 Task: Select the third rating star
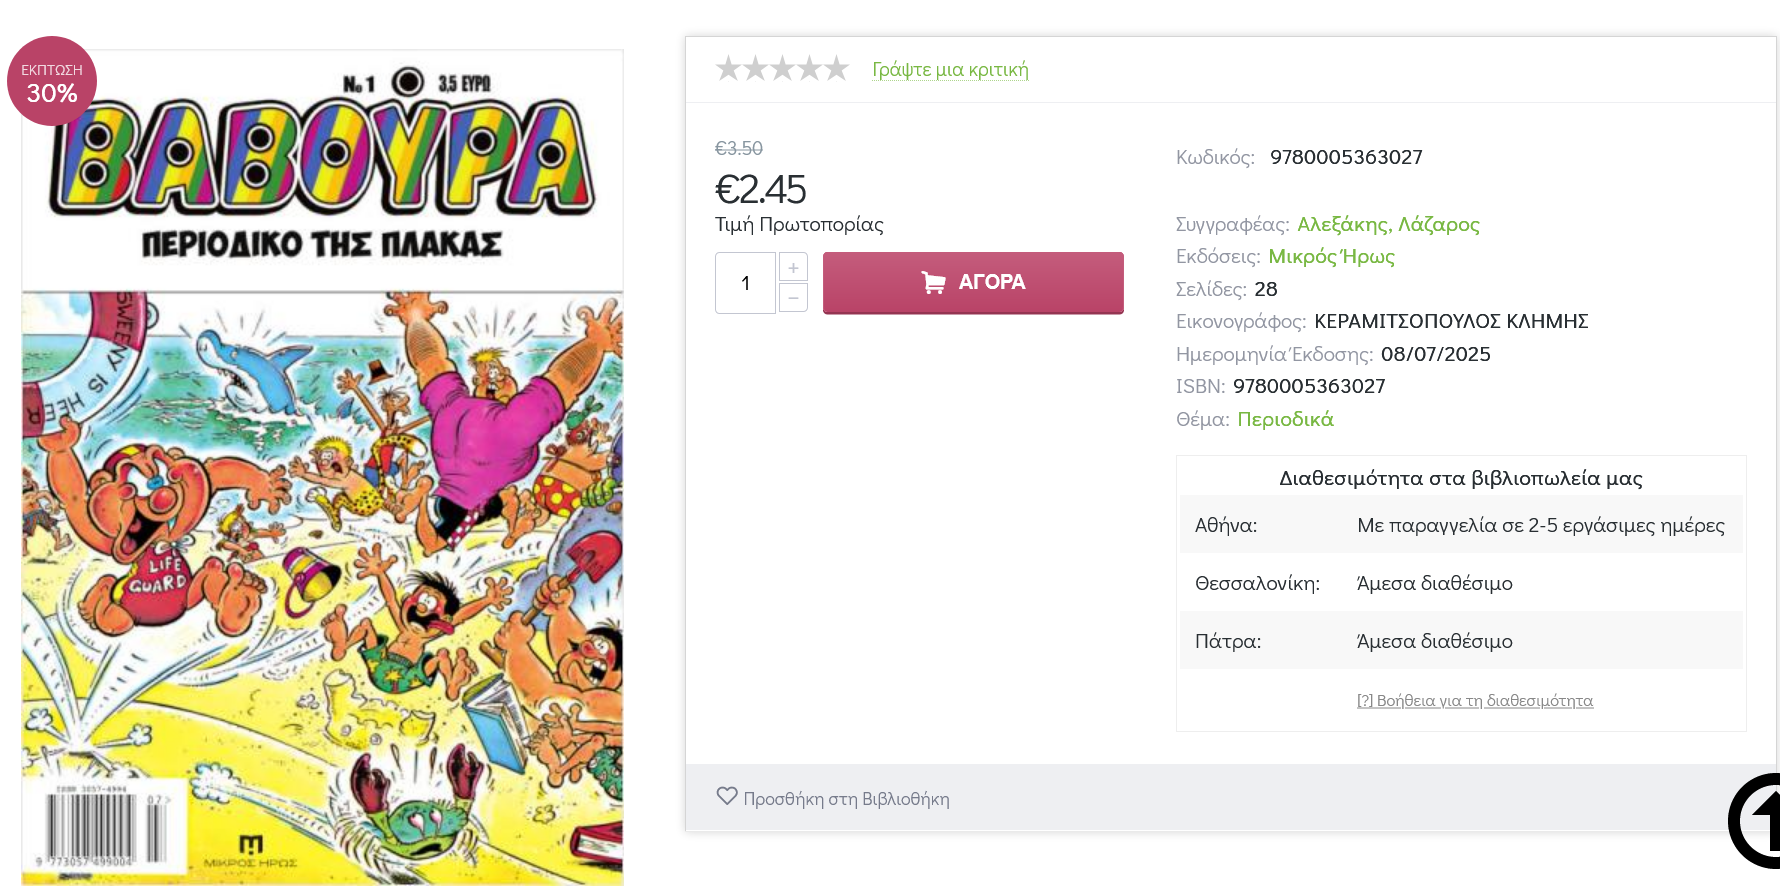coord(783,69)
